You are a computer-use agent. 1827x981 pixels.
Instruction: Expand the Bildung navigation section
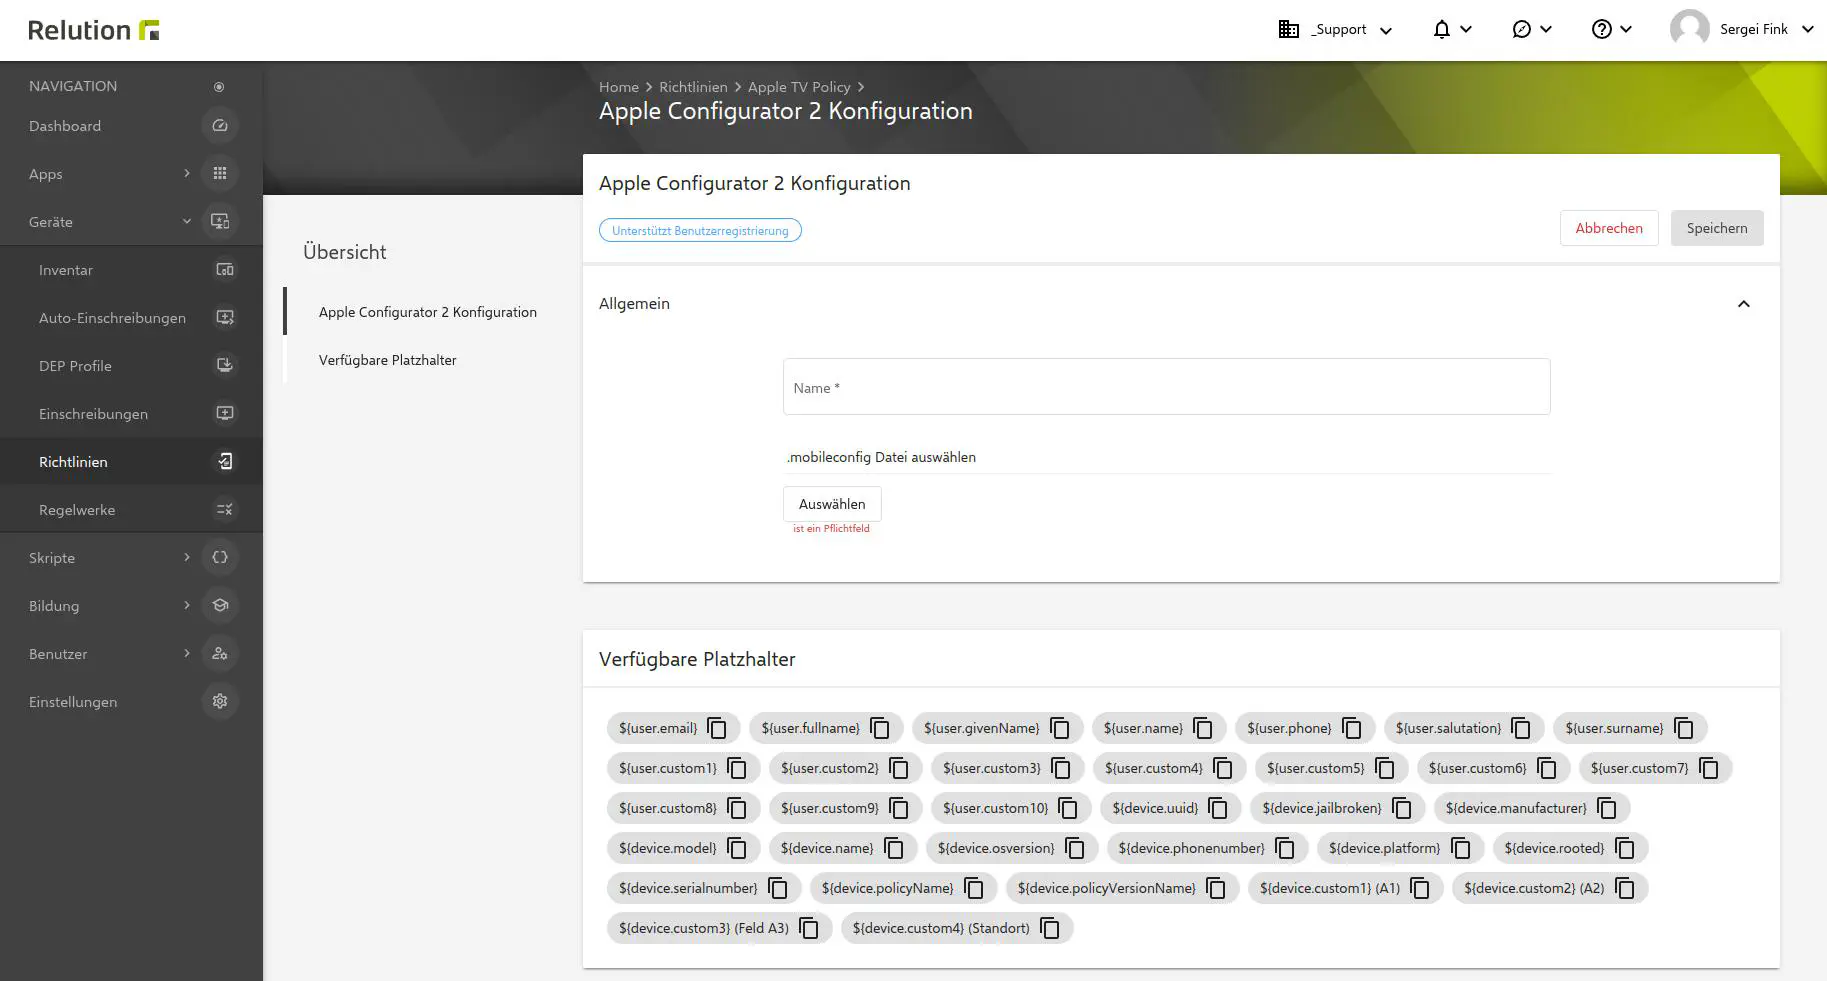click(187, 606)
